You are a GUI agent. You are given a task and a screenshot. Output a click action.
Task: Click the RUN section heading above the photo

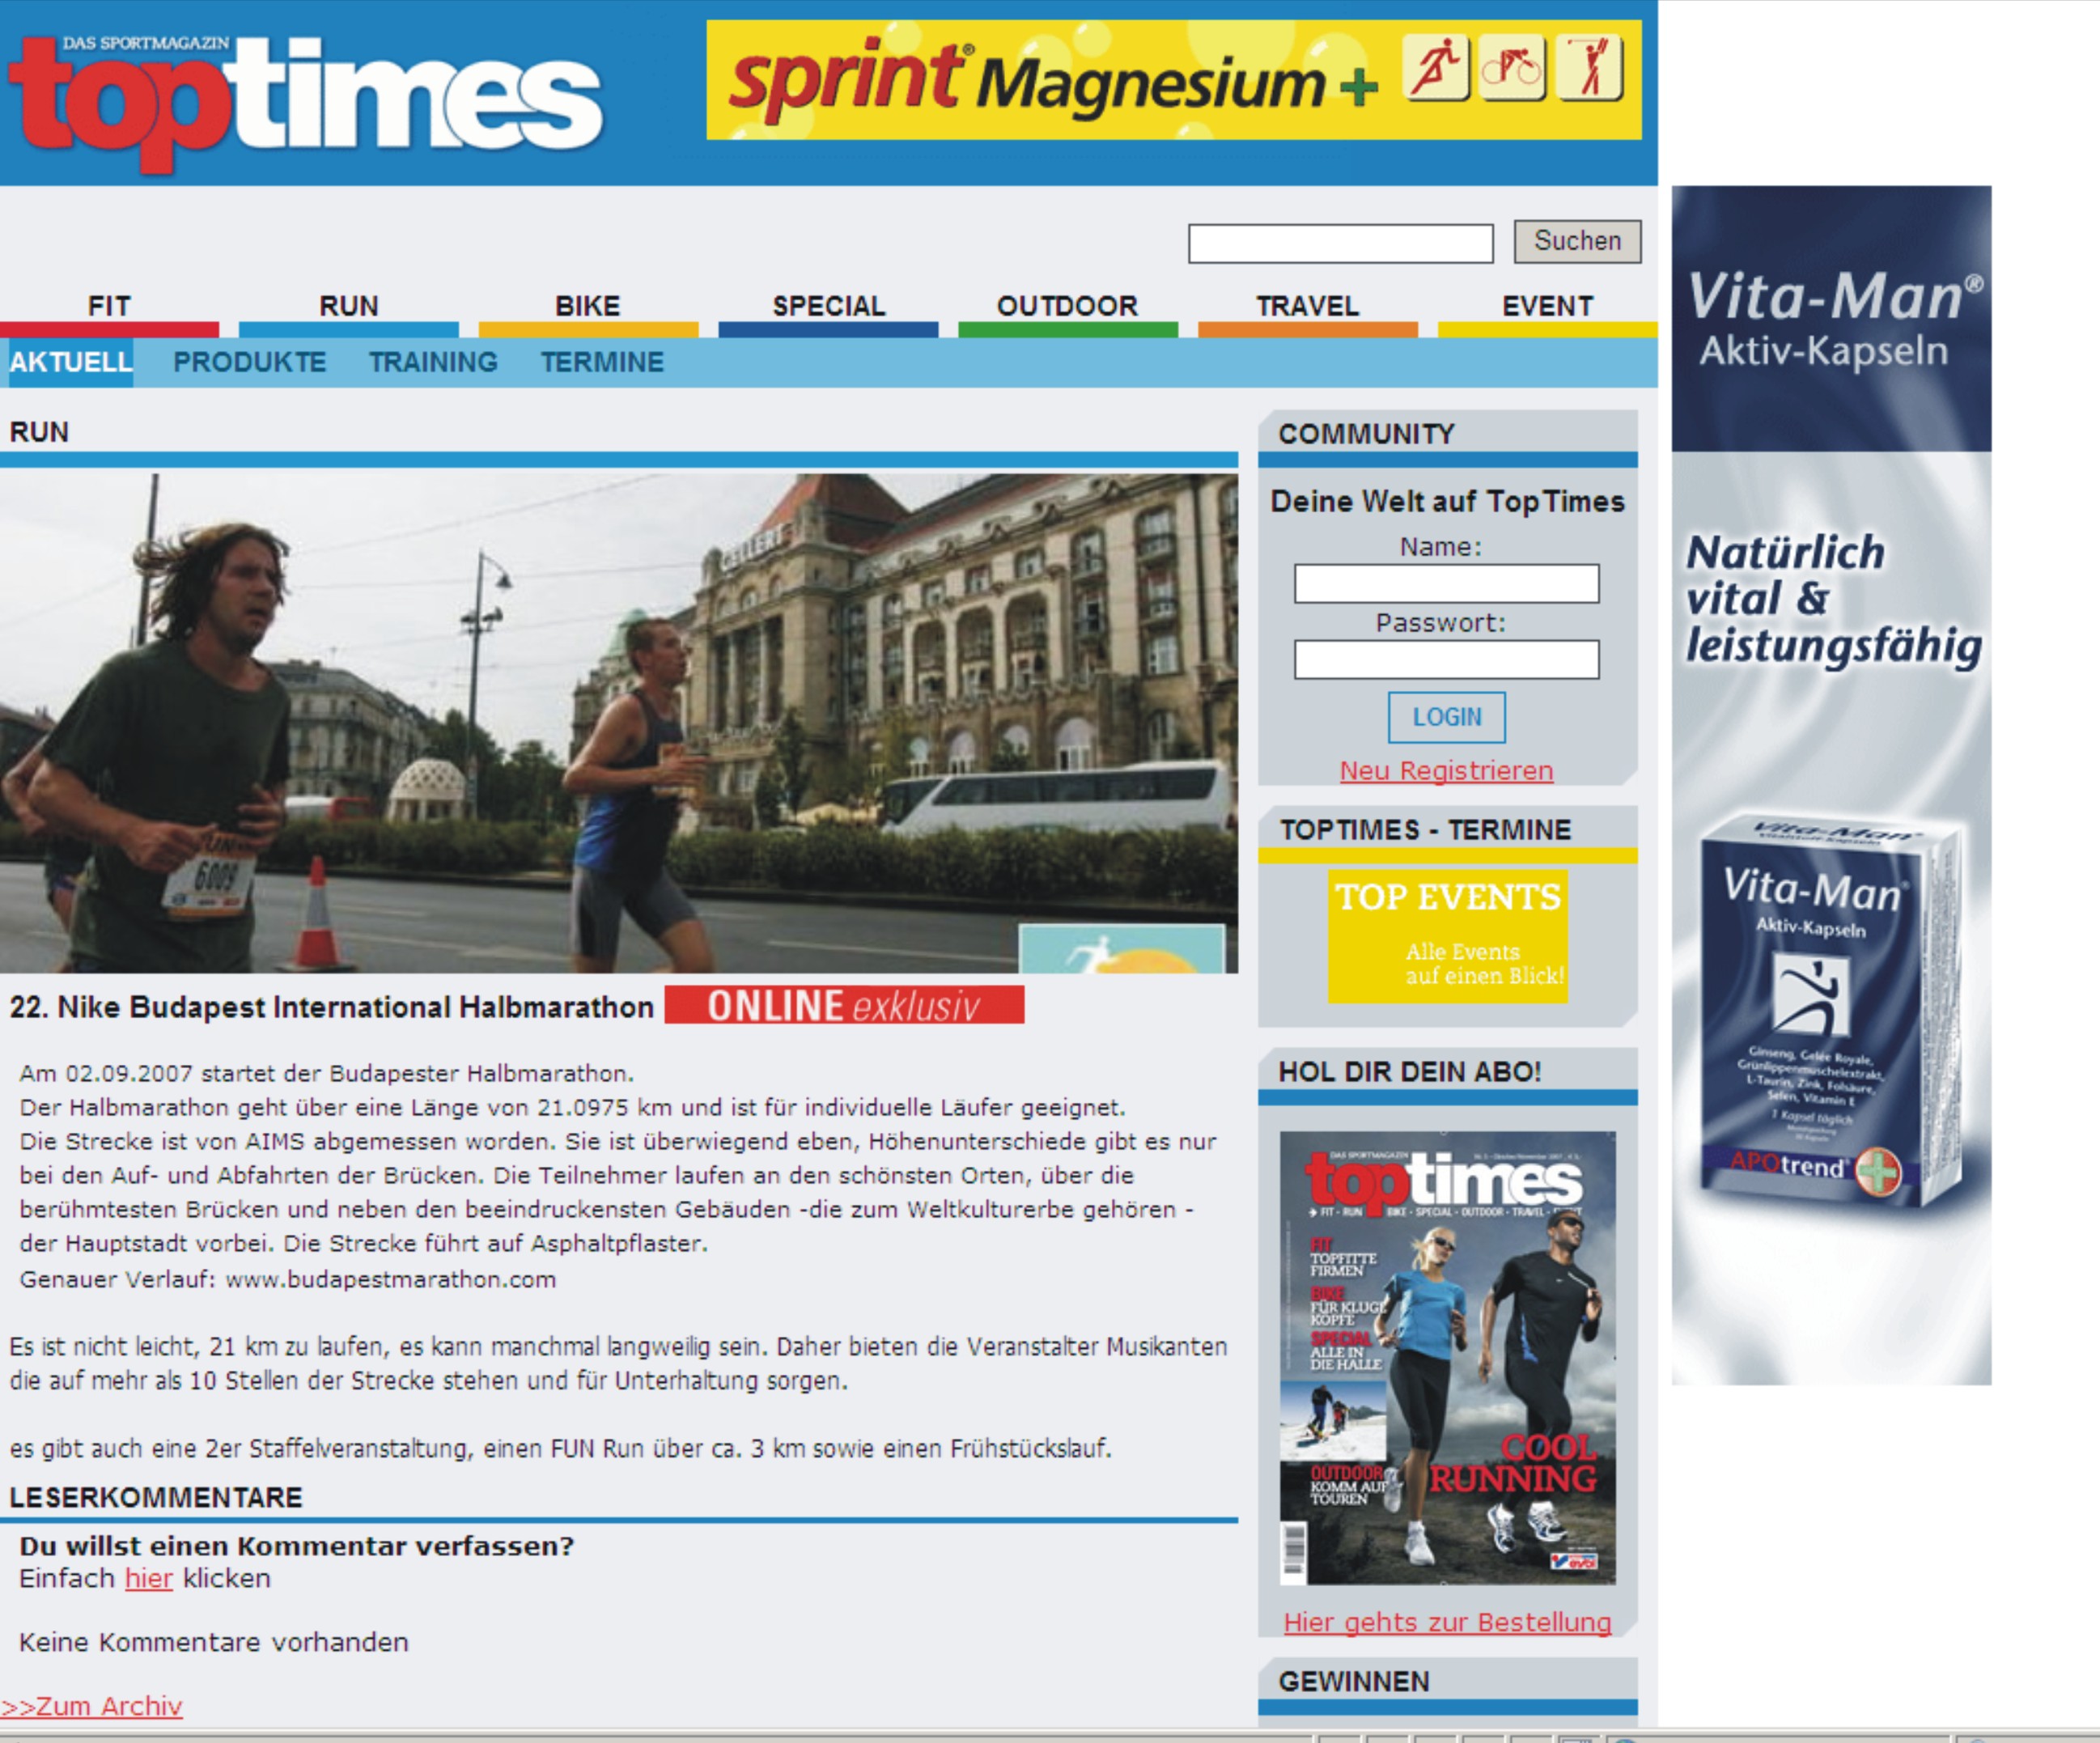click(x=39, y=432)
